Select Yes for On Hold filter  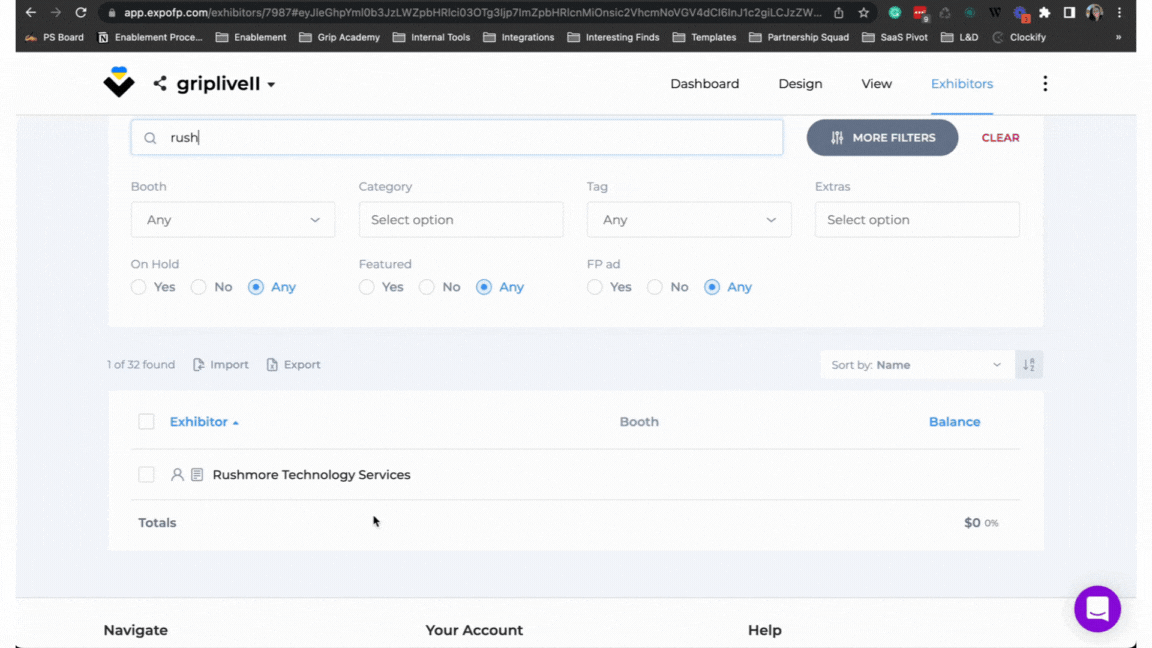click(139, 287)
